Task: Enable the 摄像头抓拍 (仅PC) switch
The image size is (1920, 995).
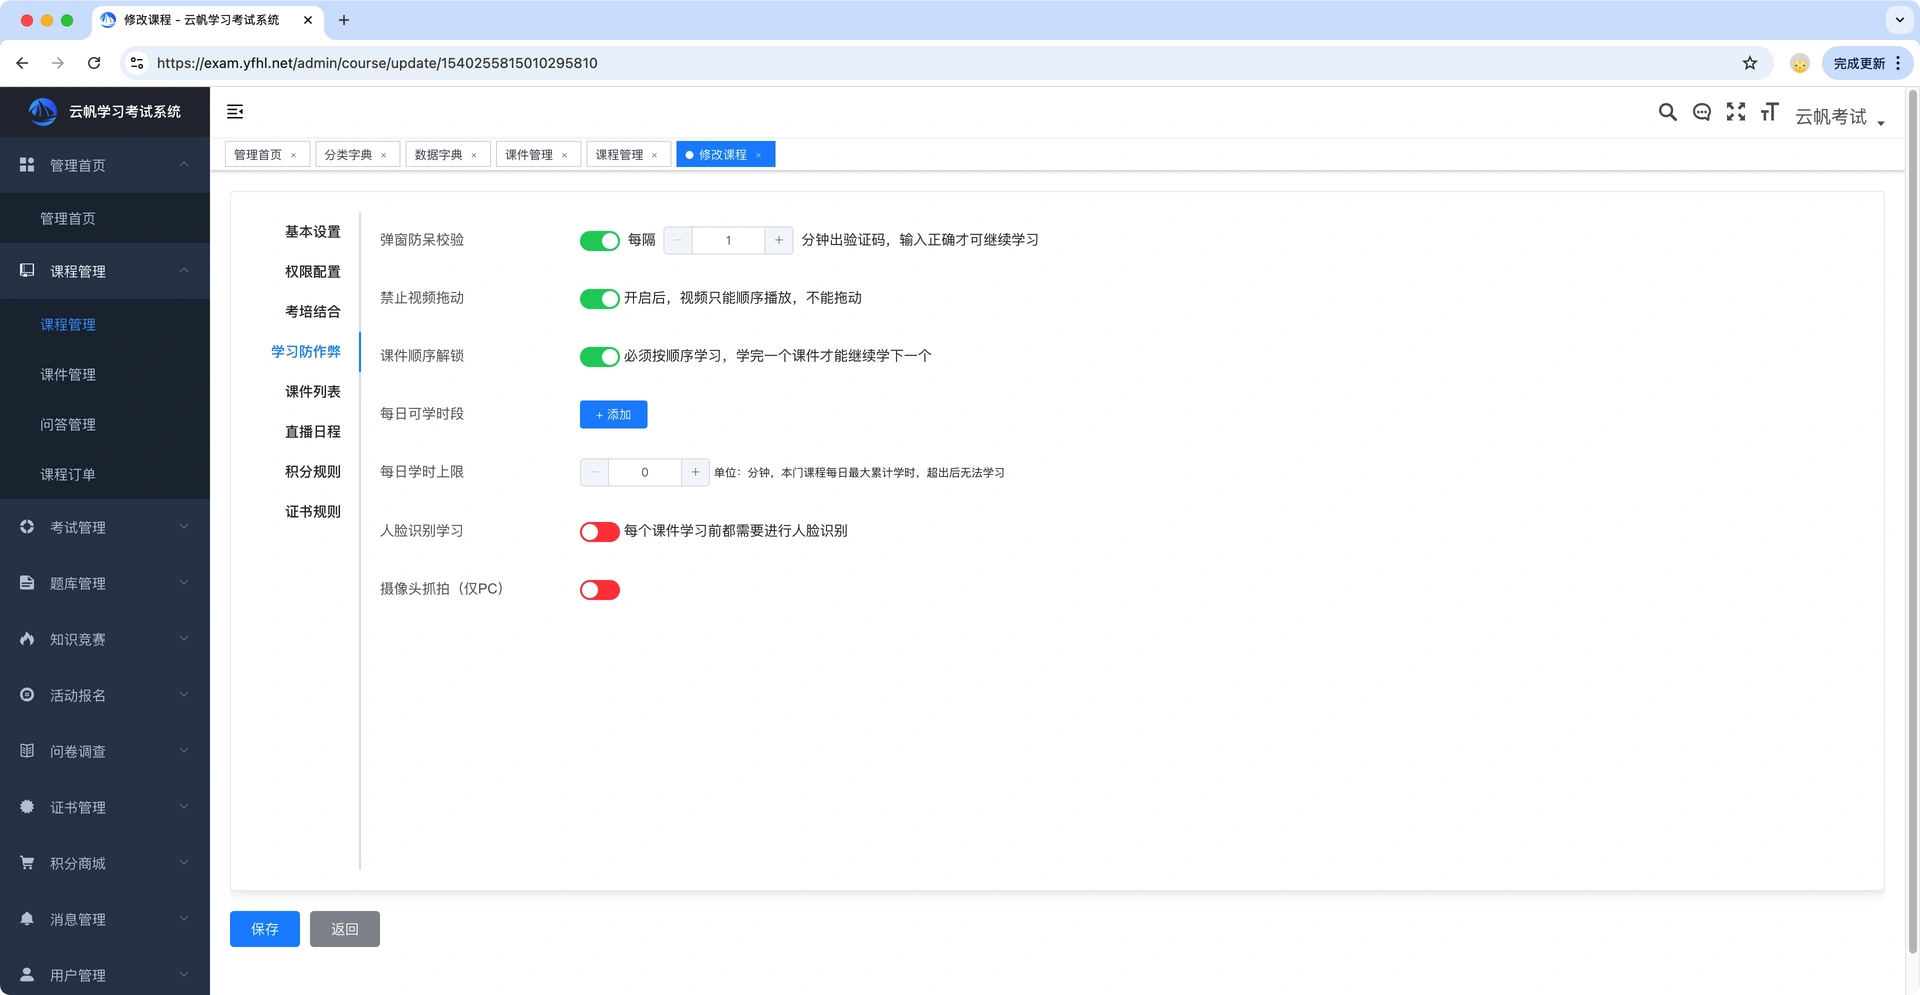Action: (x=599, y=590)
